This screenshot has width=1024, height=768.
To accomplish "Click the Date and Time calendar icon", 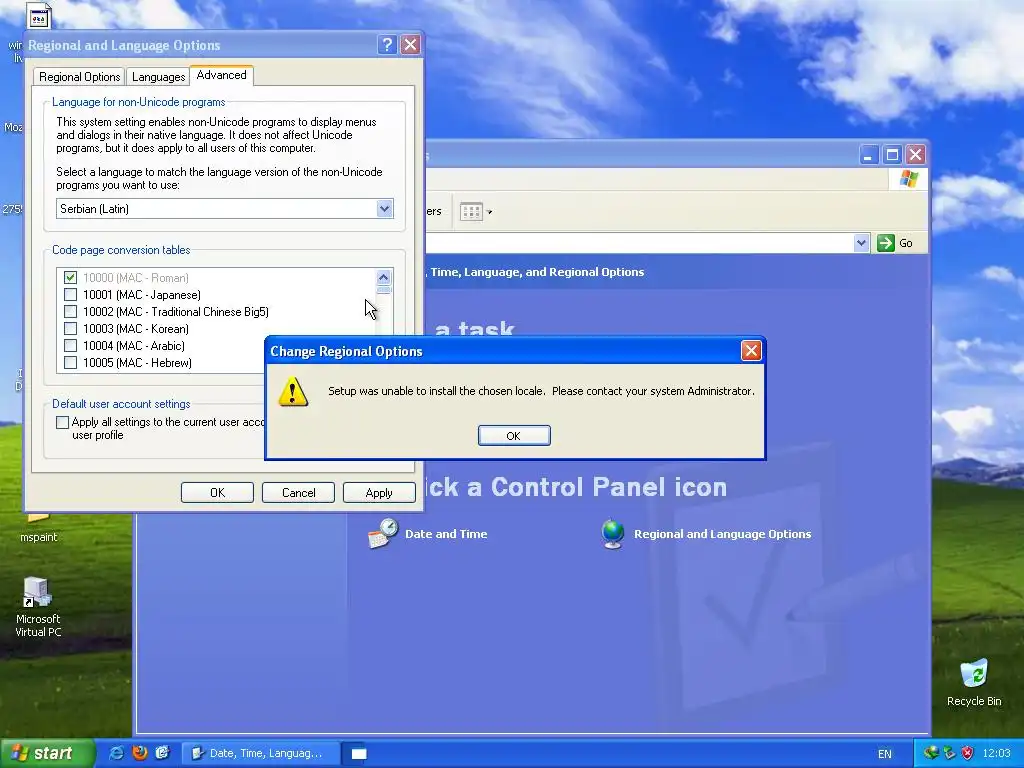I will pyautogui.click(x=383, y=534).
